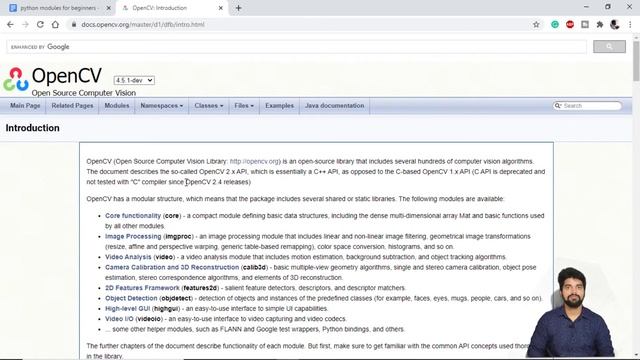Open a new browser tab
640x360 pixels.
[x=238, y=8]
